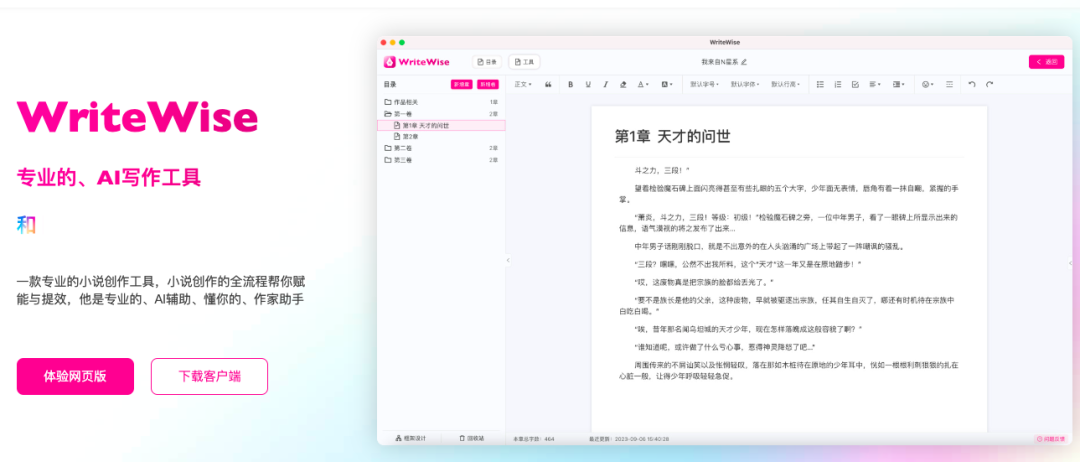Open the 目录 button in the top bar
1080x462 pixels.
[487, 62]
